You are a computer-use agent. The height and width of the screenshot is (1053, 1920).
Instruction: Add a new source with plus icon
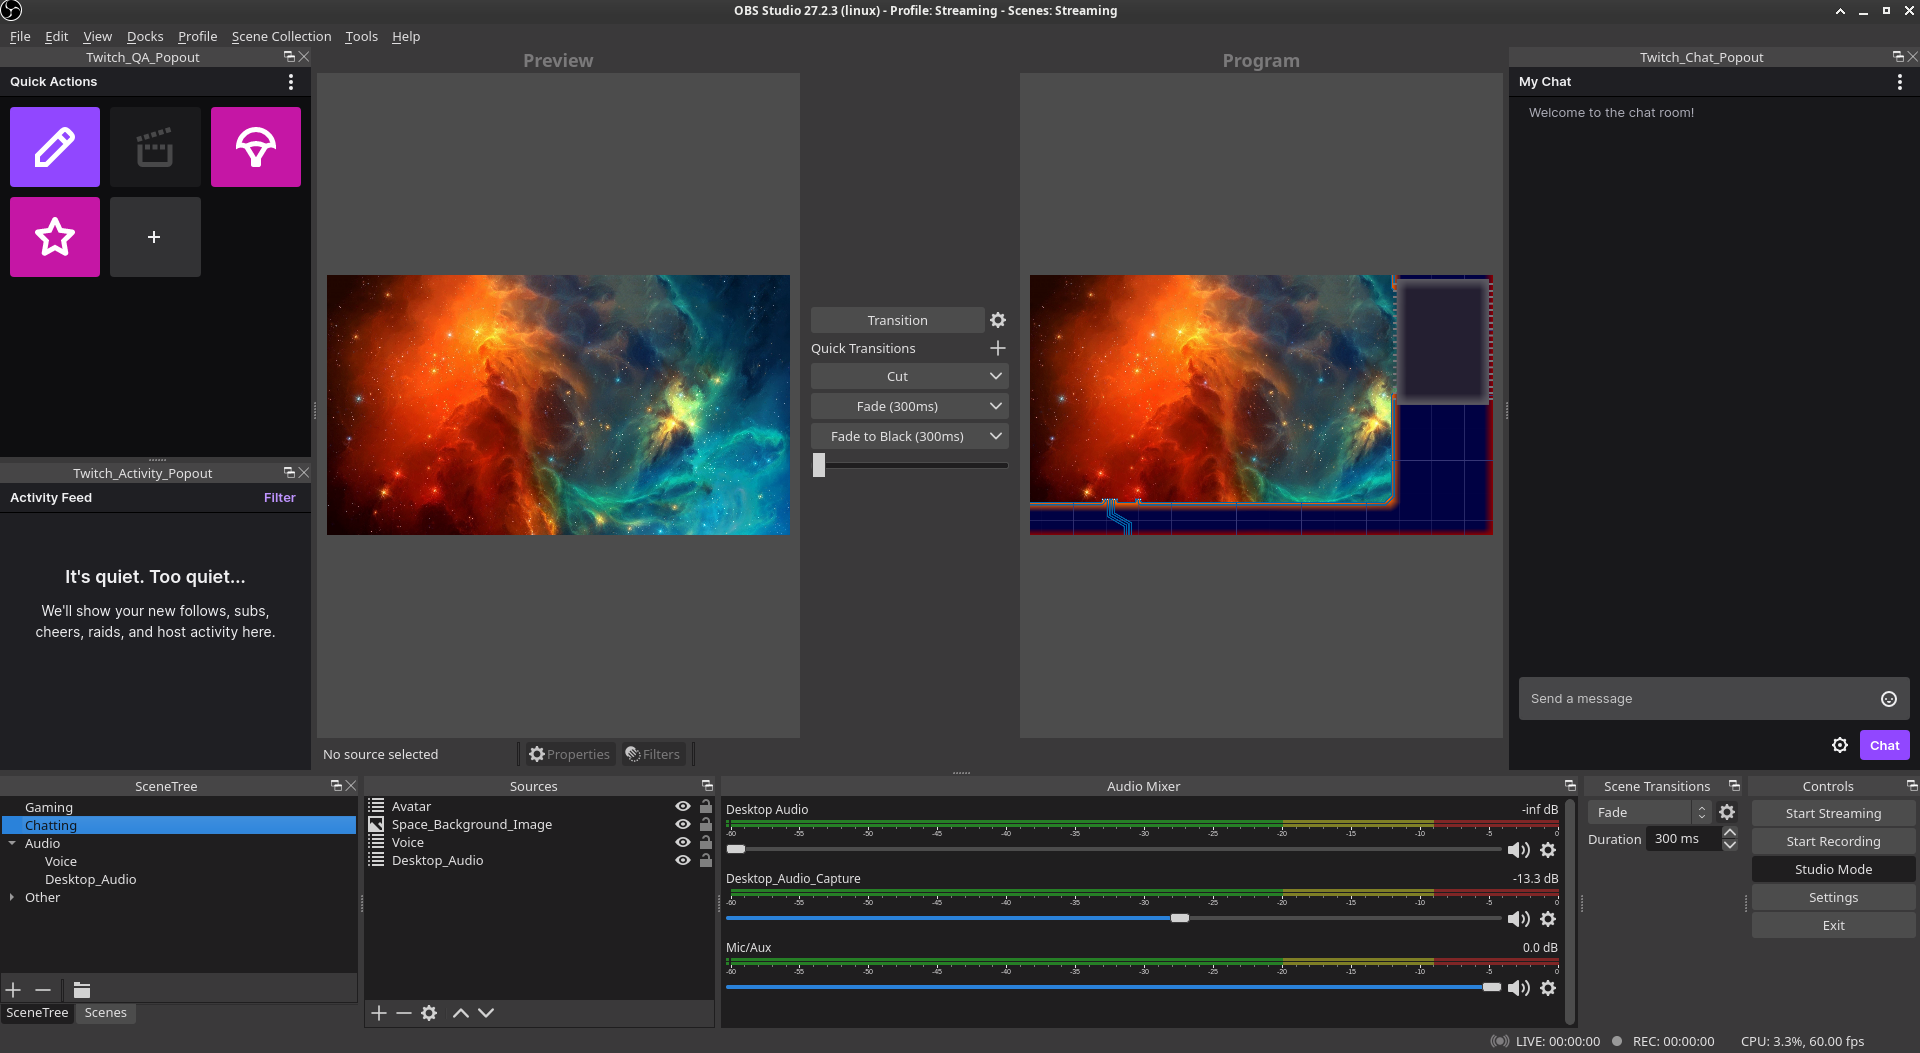(378, 1012)
